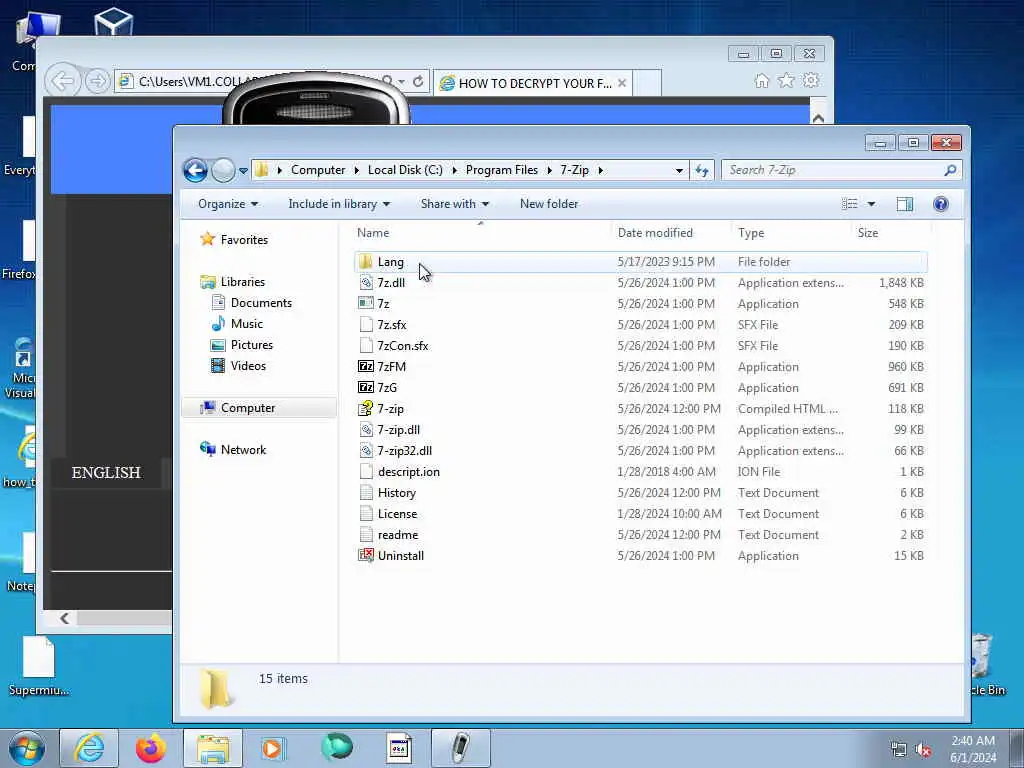1024x768 pixels.
Task: Select the Uninstall application icon
Action: [366, 556]
